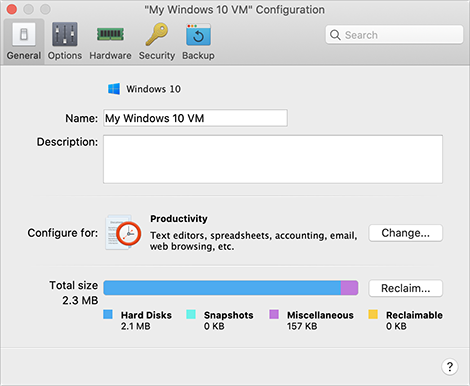The height and width of the screenshot is (386, 470).
Task: Click the '2.1 MB' Hard Disks value
Action: click(x=135, y=326)
